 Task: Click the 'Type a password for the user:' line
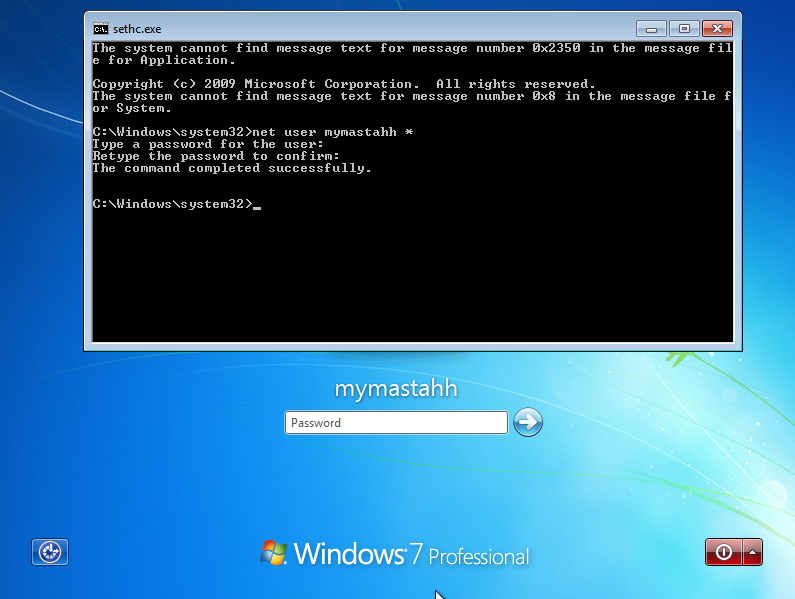[208, 144]
